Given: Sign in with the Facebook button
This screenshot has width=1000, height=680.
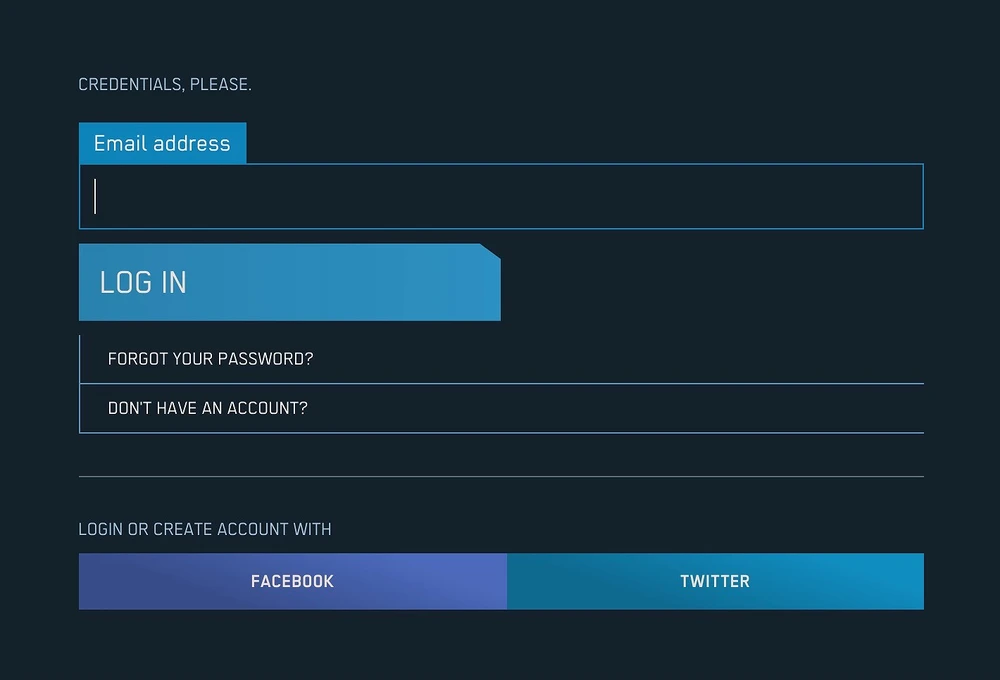Looking at the screenshot, I should click(292, 581).
